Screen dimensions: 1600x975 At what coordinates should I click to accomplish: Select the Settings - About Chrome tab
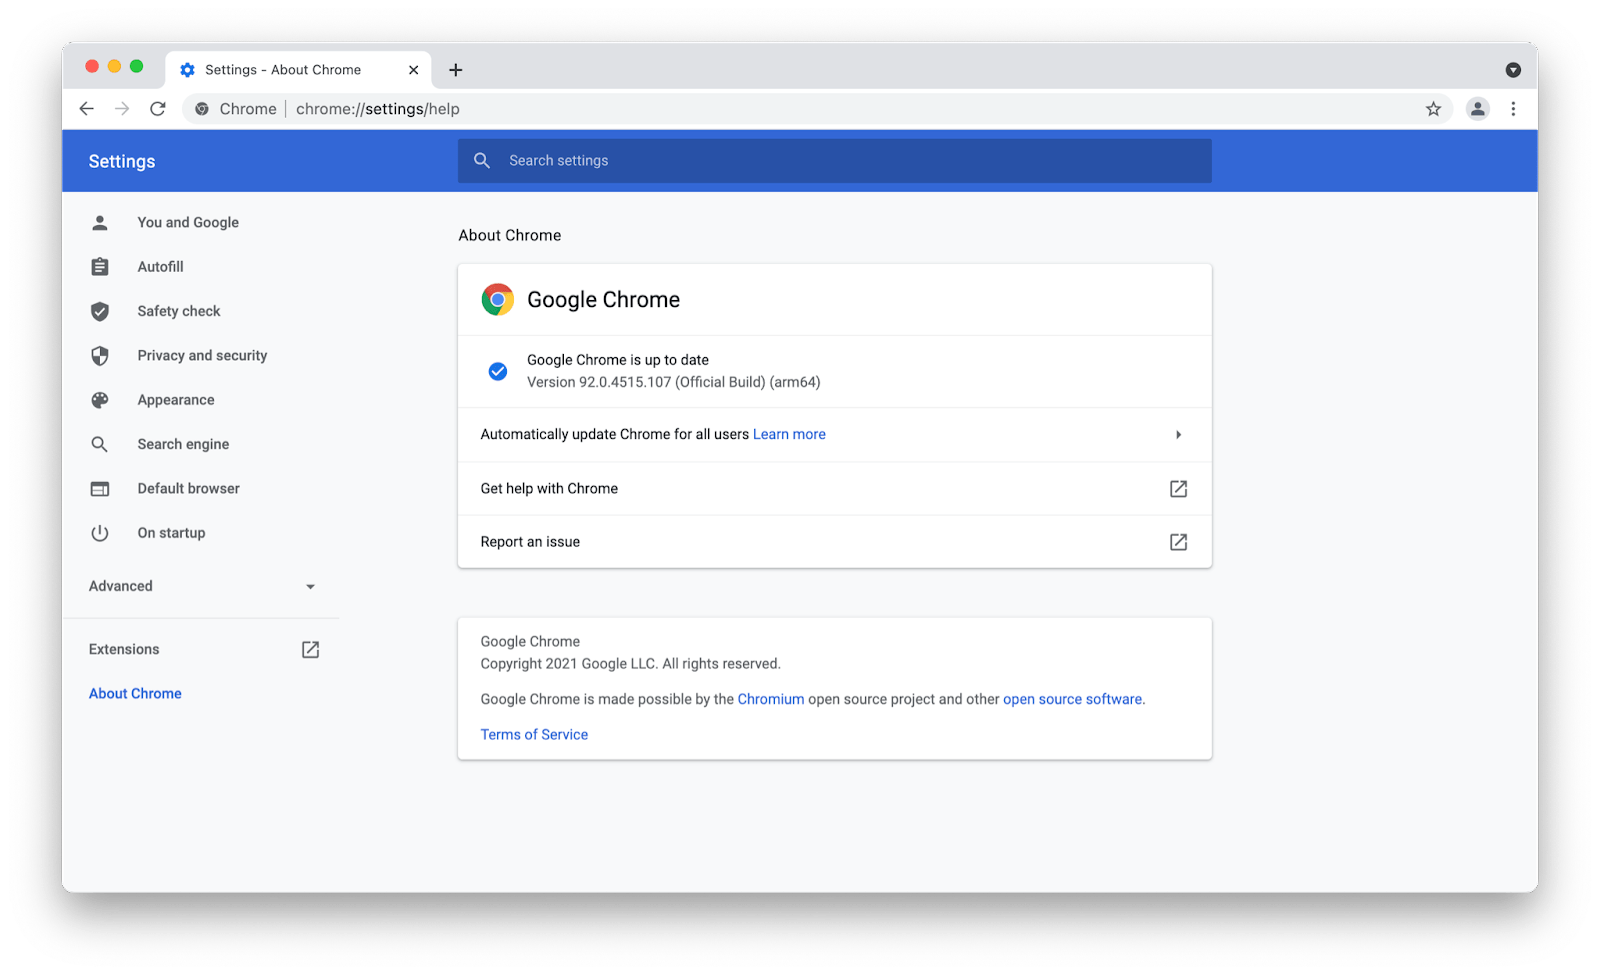point(298,70)
